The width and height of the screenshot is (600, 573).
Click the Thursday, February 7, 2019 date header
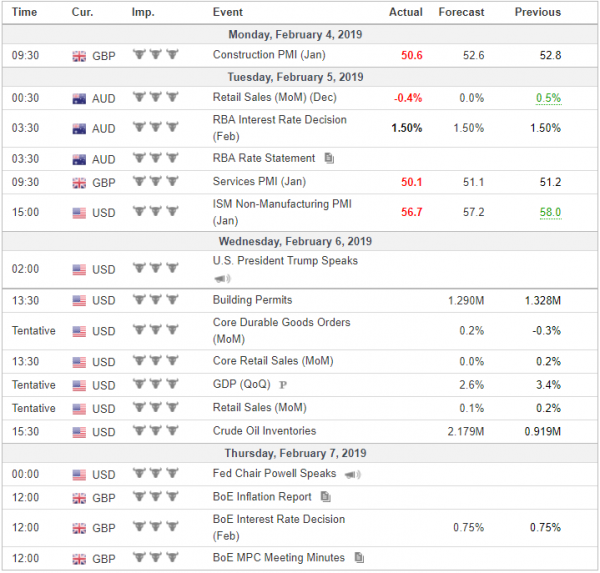[295, 453]
